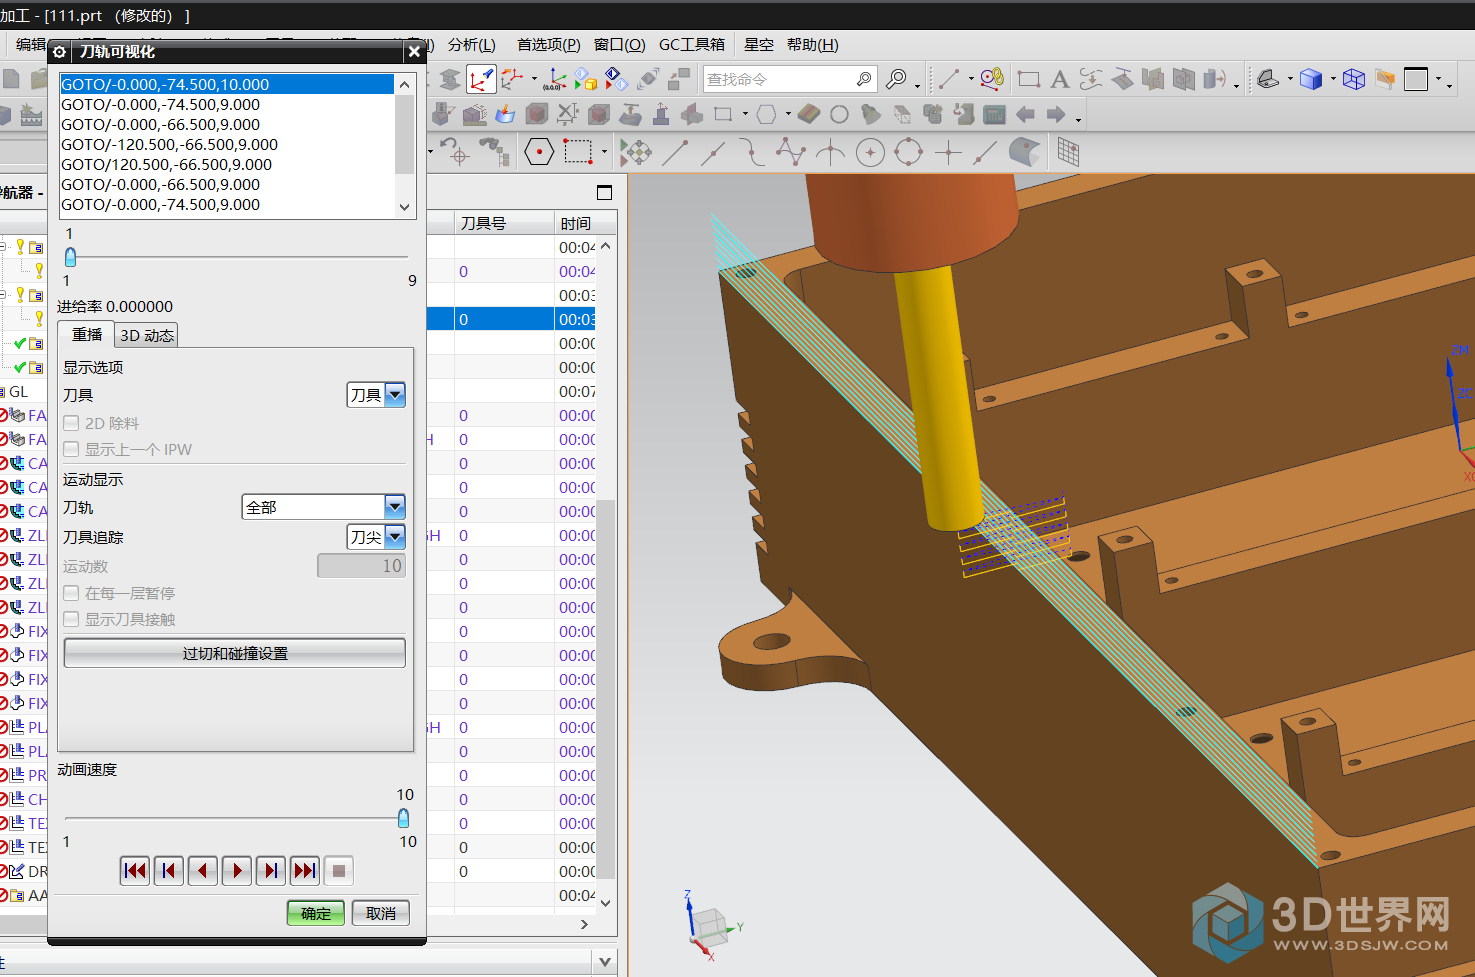
Task: Open dropdown arrow next to shaded cube
Action: 1333,79
